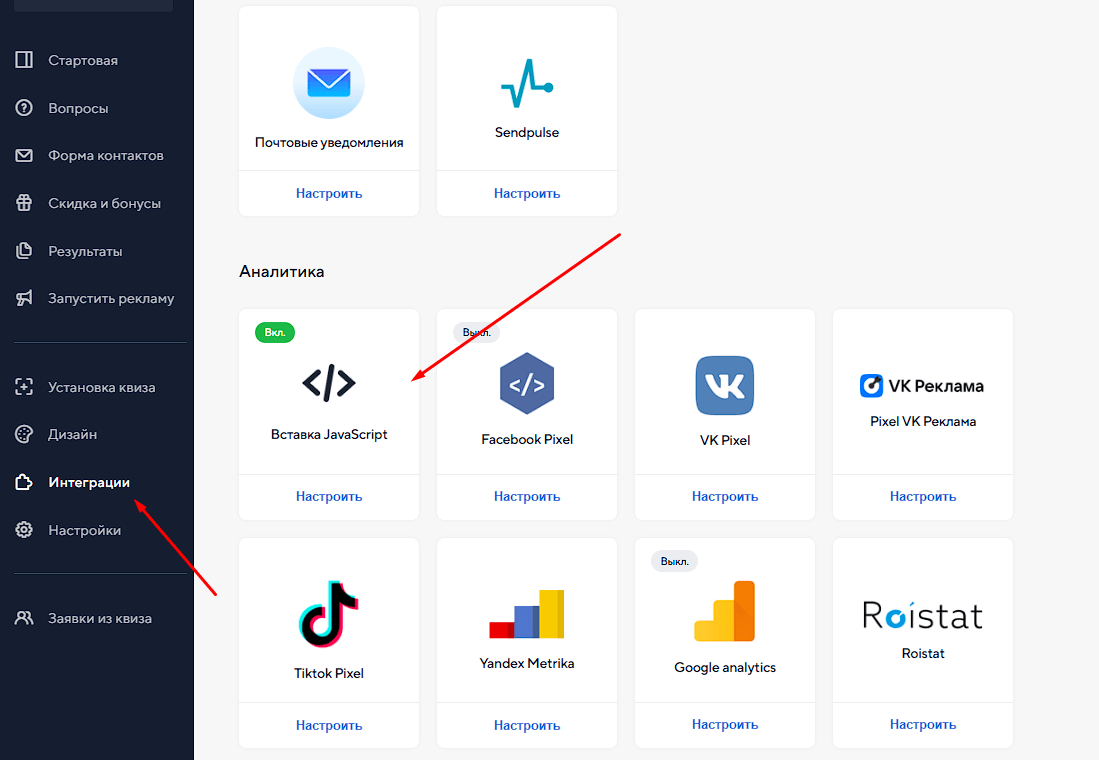The width and height of the screenshot is (1099, 760).
Task: Click Настроить under Pixel VK Реклама
Action: 922,496
